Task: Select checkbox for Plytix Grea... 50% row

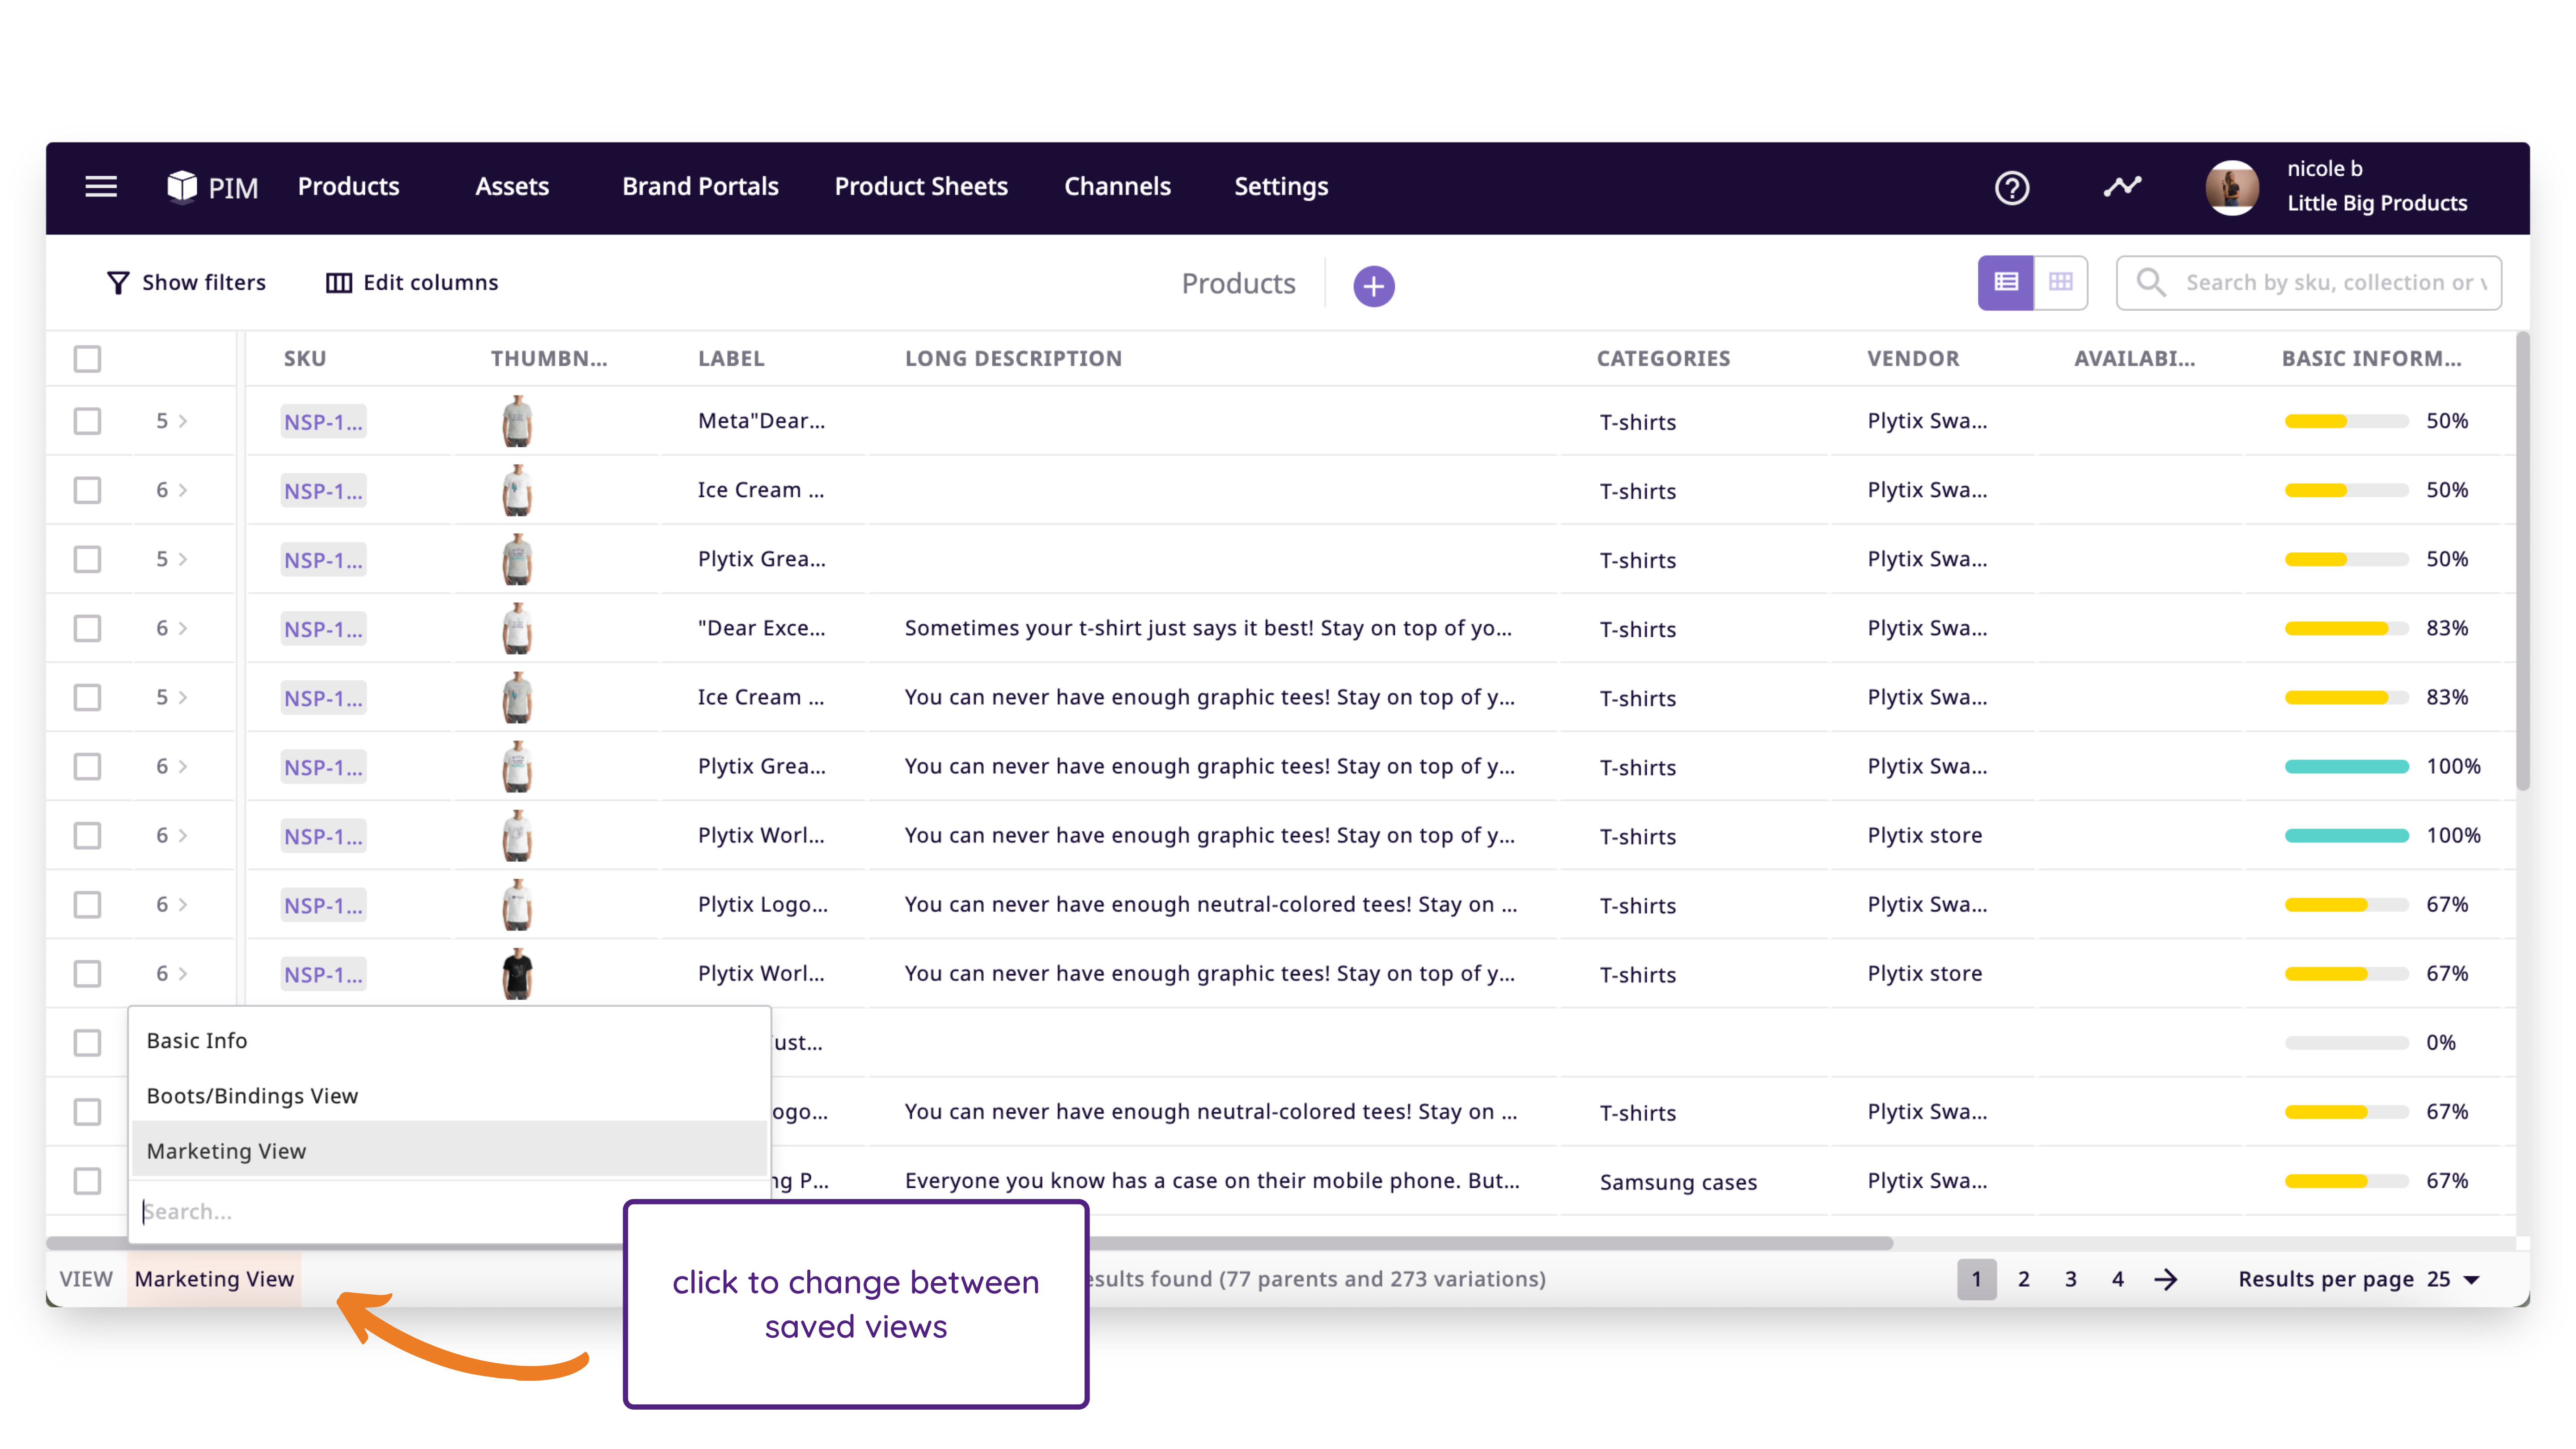Action: (x=87, y=559)
